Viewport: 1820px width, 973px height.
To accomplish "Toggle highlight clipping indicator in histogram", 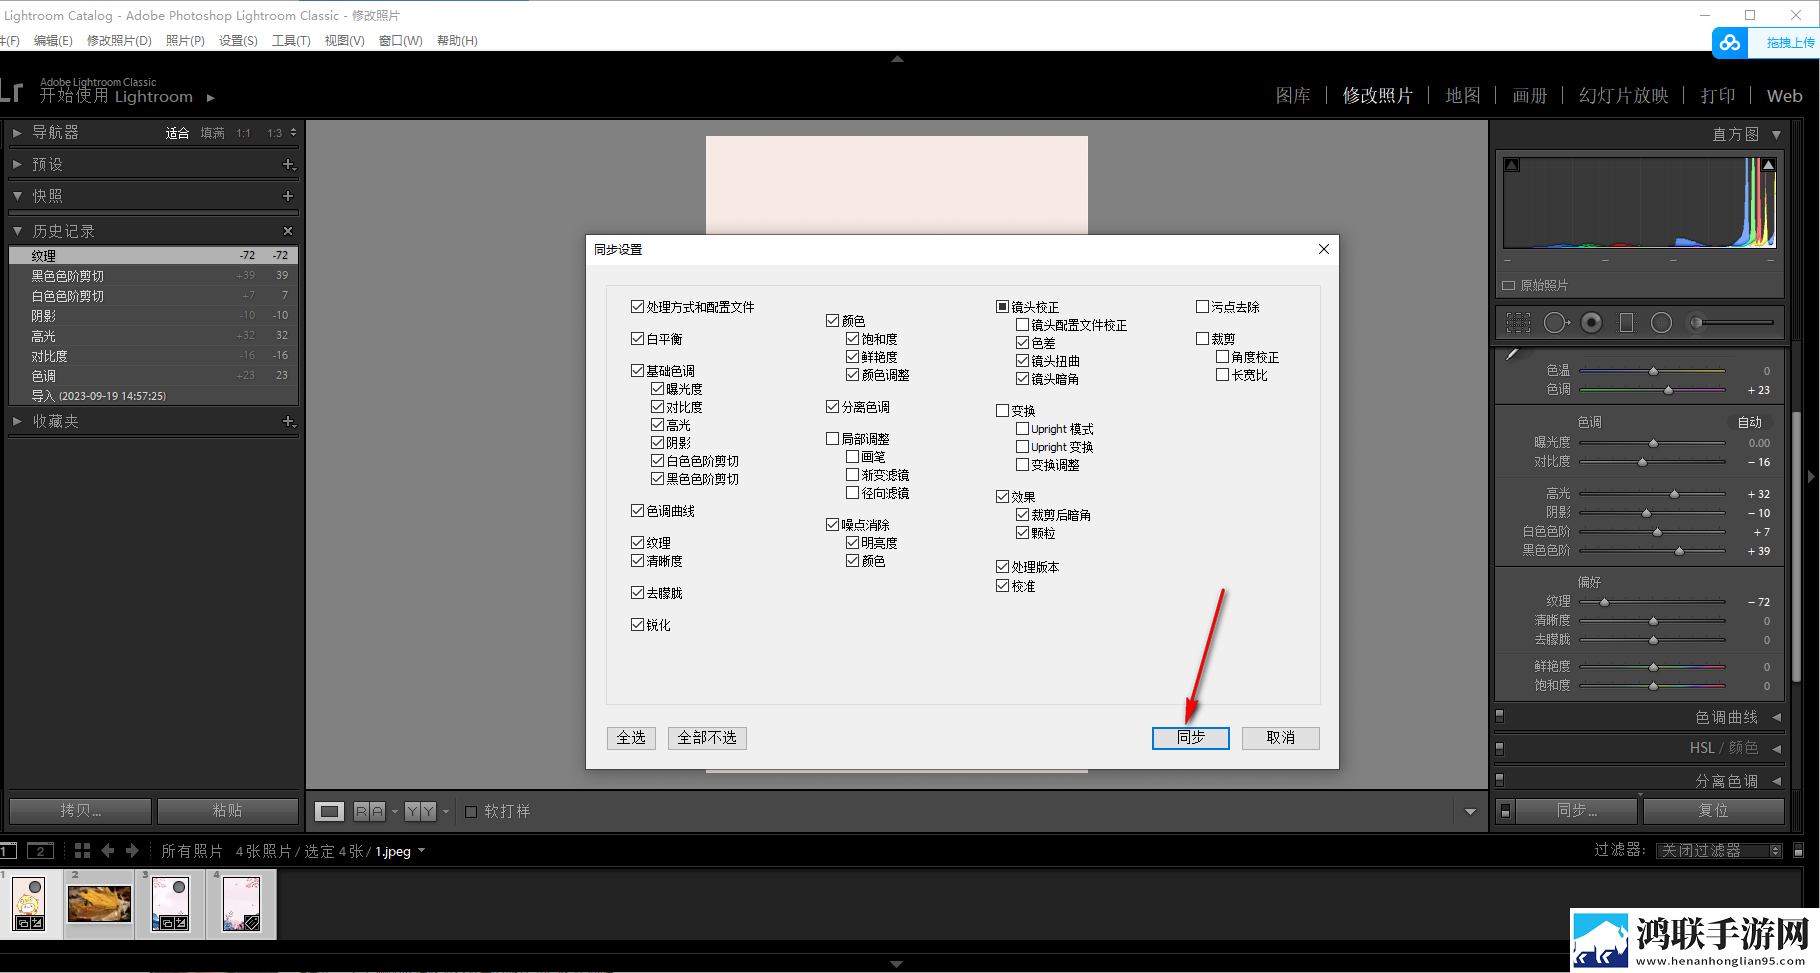I will click(1768, 165).
